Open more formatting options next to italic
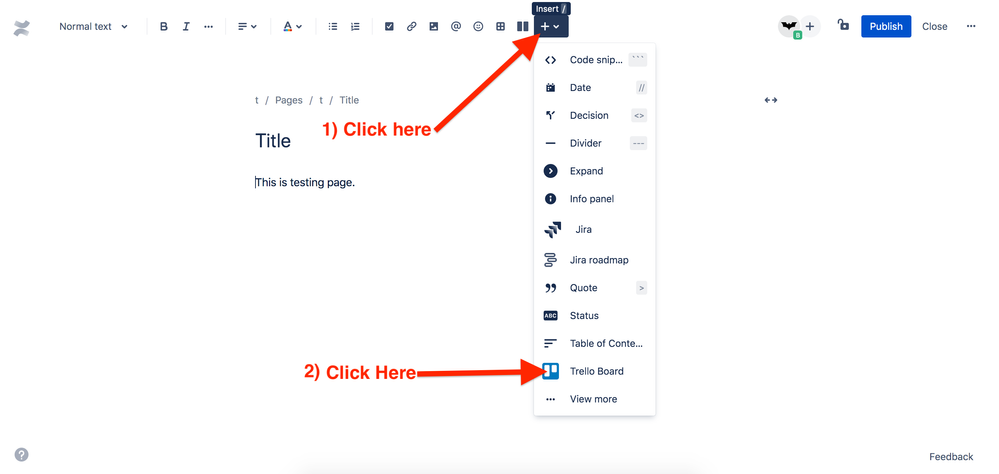Viewport: 999px width, 474px height. [208, 27]
